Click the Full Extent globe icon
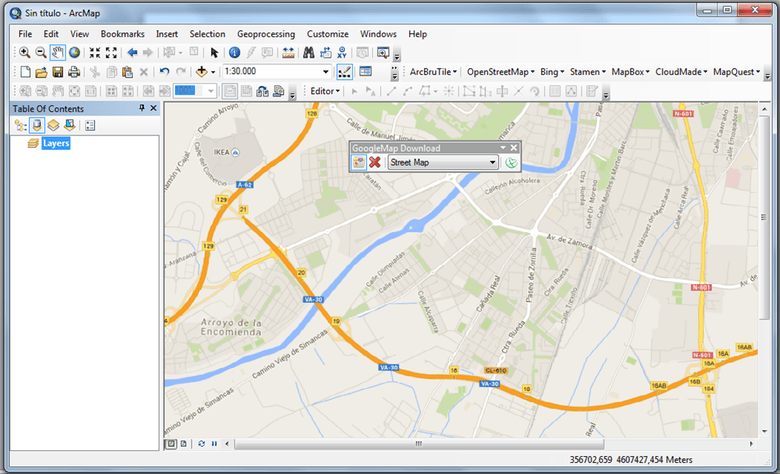 coord(75,52)
